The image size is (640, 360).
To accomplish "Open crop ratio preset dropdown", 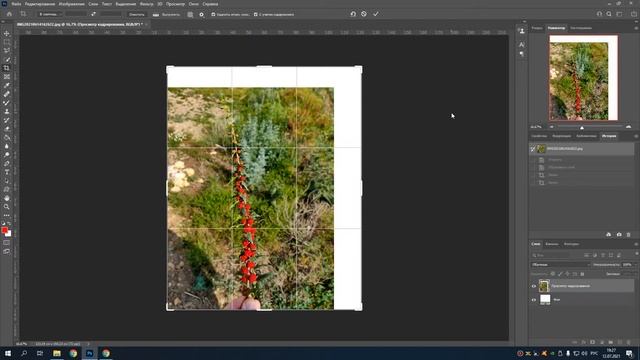I will click(49, 14).
